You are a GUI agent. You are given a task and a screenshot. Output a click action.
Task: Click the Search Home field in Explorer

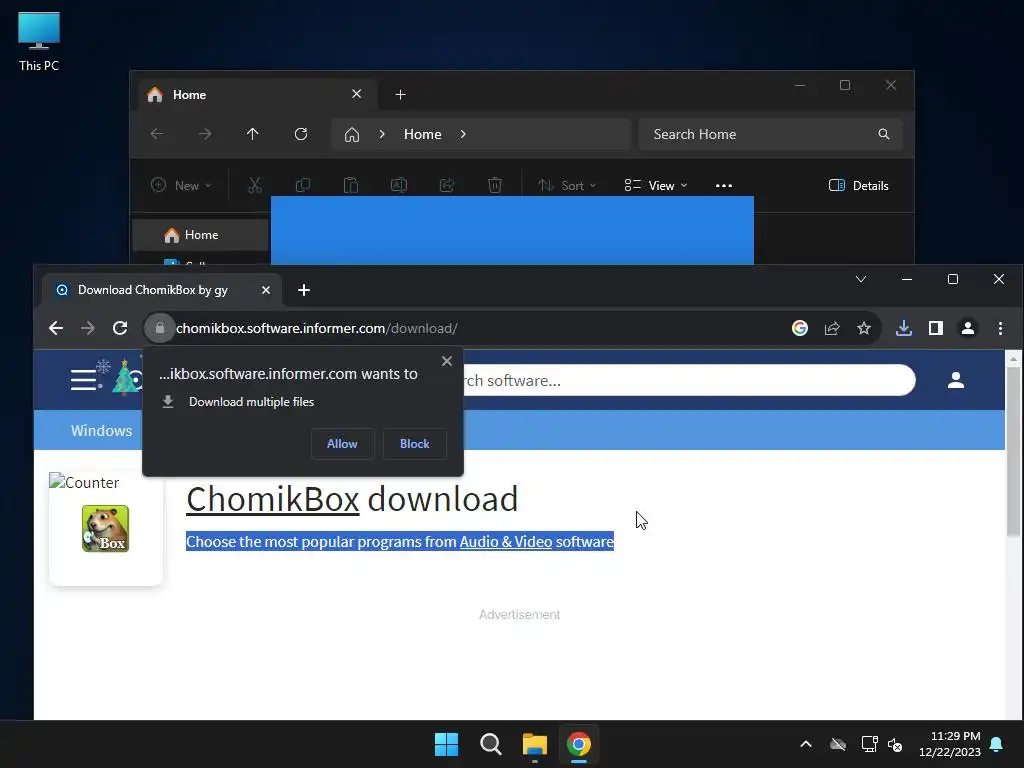(x=771, y=134)
